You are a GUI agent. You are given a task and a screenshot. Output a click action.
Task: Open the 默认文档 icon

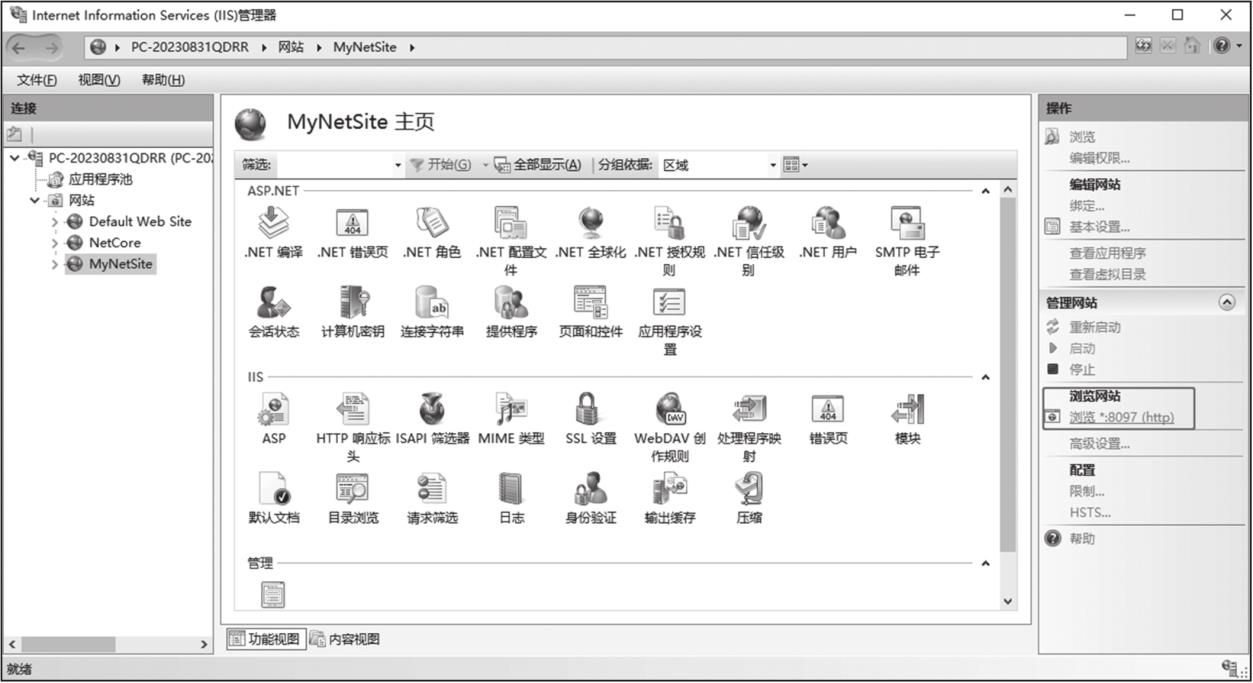click(273, 488)
